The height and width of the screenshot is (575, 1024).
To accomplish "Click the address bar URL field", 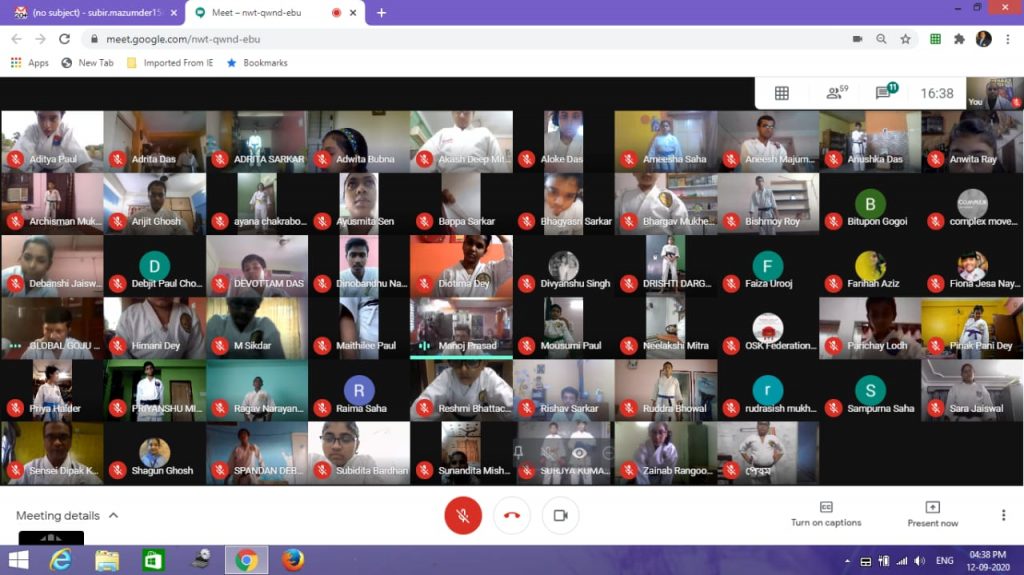I will click(x=450, y=39).
